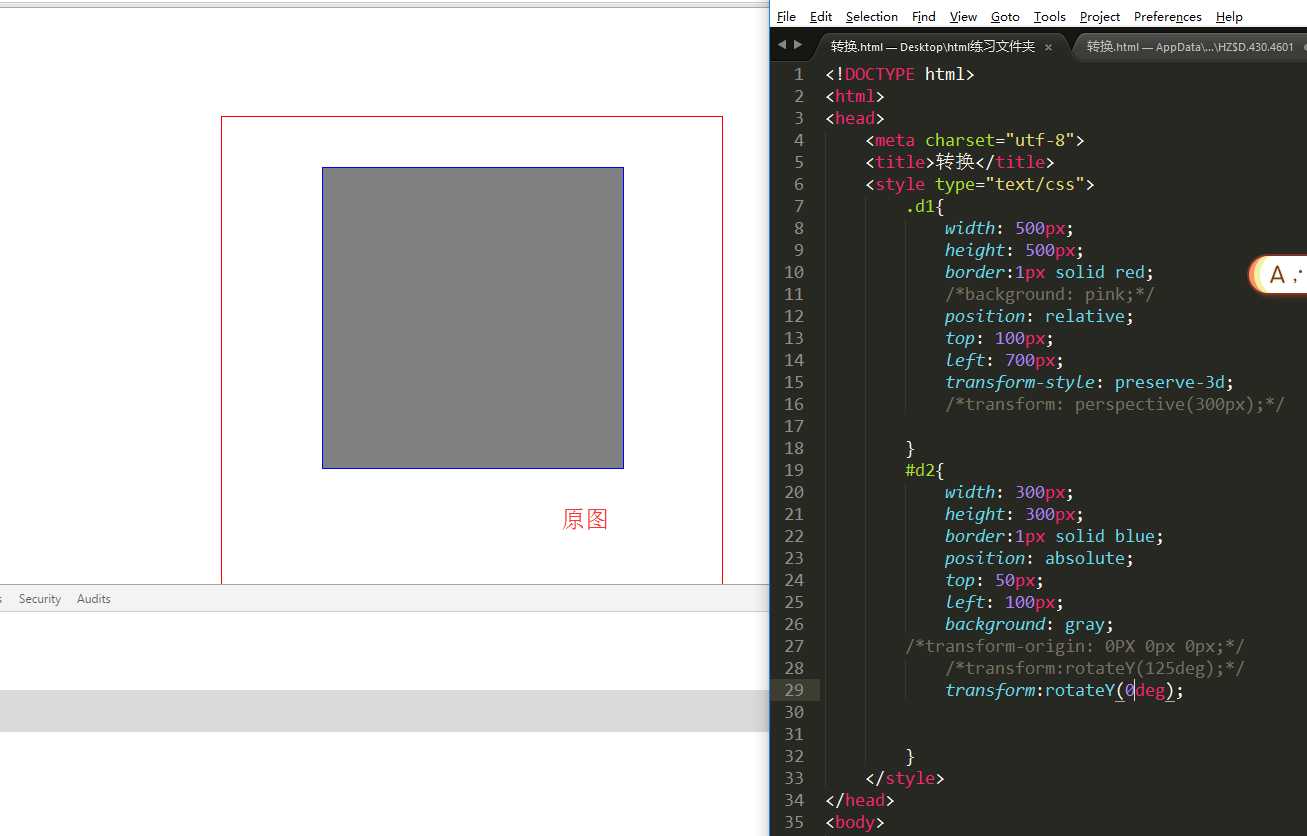
Task: Click the '</style>' closing tag
Action: [x=905, y=778]
